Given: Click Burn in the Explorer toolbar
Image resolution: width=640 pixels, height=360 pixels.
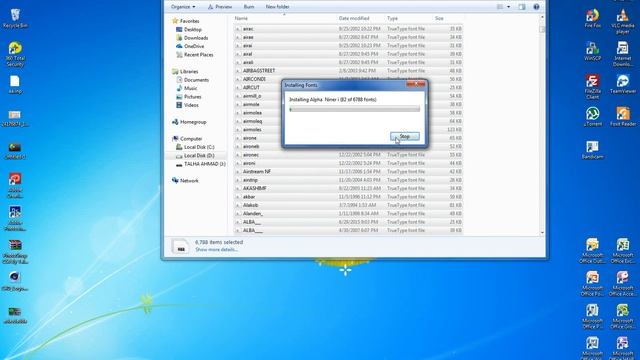Looking at the screenshot, I should 249,7.
